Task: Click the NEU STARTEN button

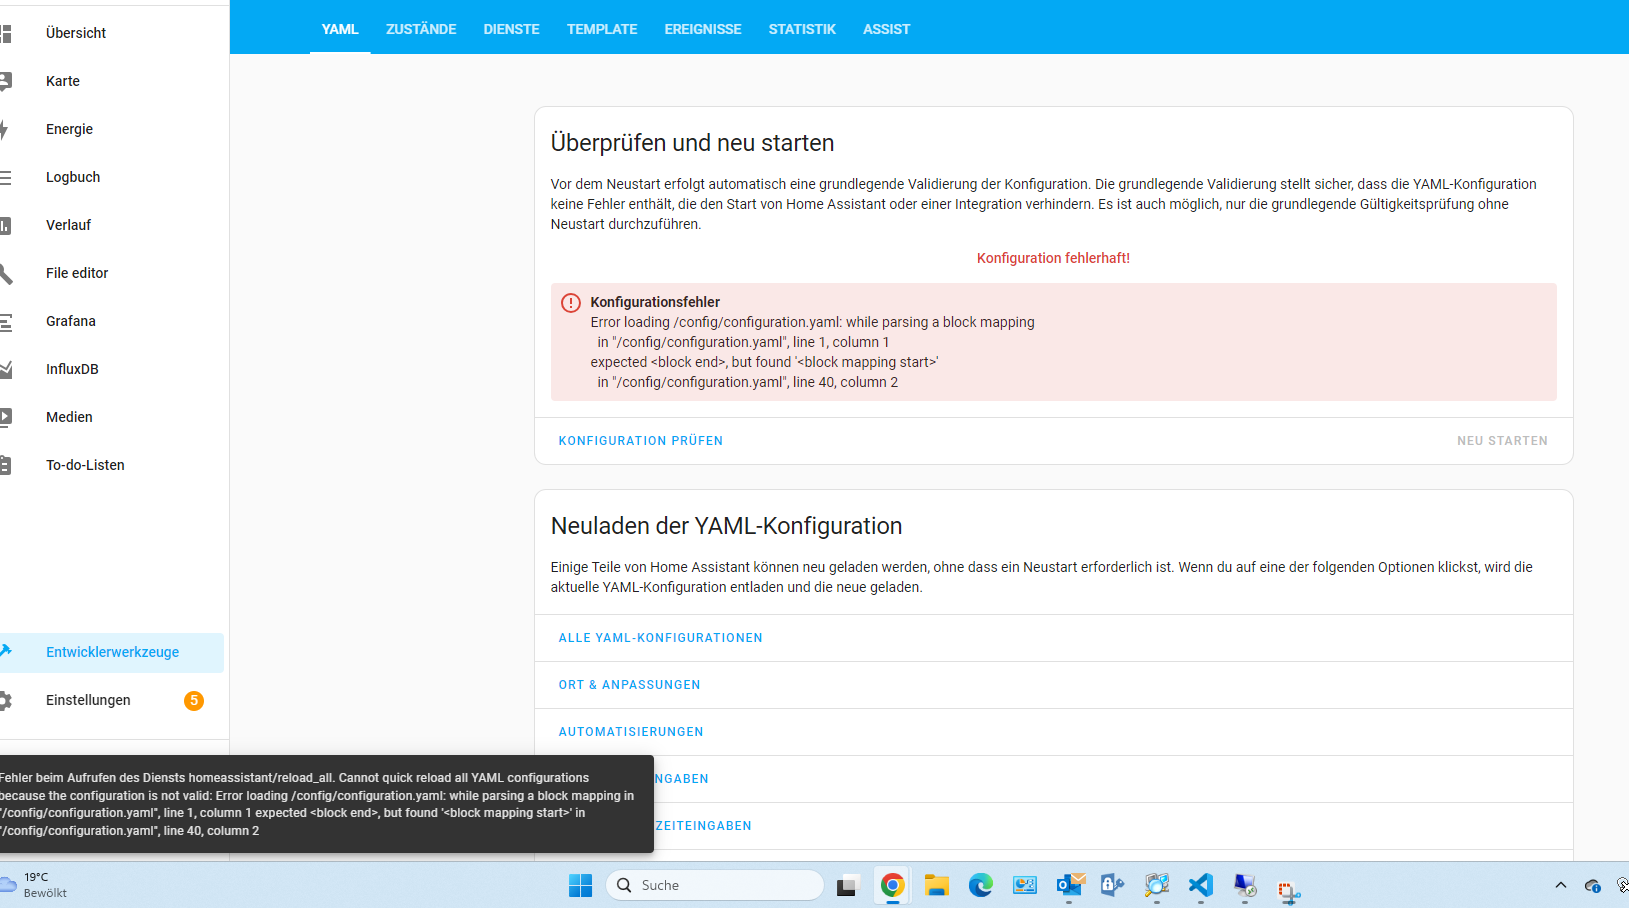Action: 1502,441
